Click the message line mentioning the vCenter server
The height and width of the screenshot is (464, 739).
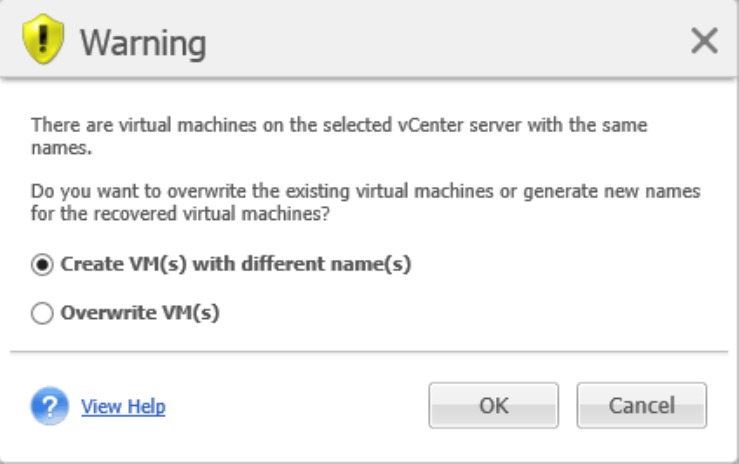point(340,127)
